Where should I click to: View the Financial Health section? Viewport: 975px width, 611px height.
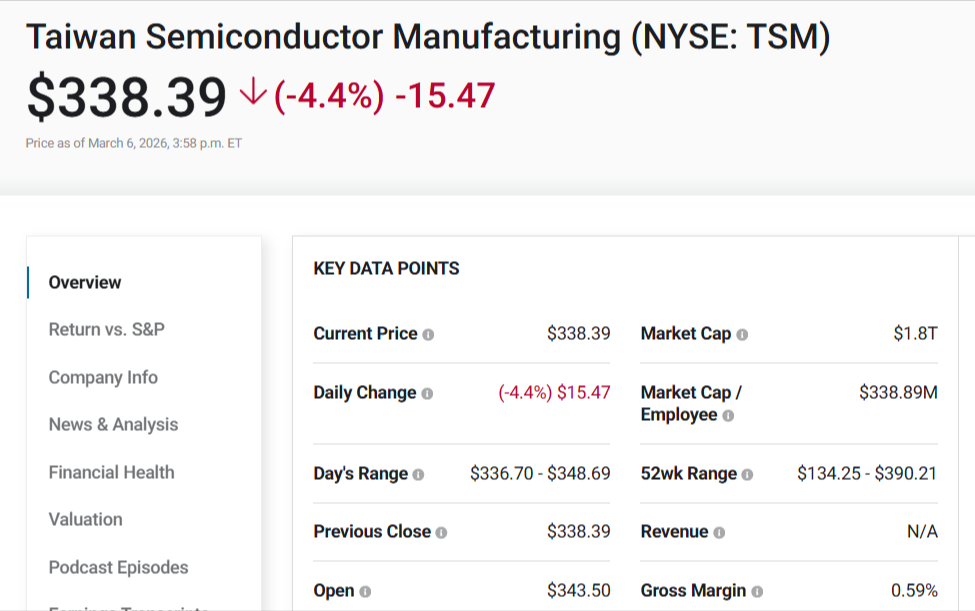[111, 472]
